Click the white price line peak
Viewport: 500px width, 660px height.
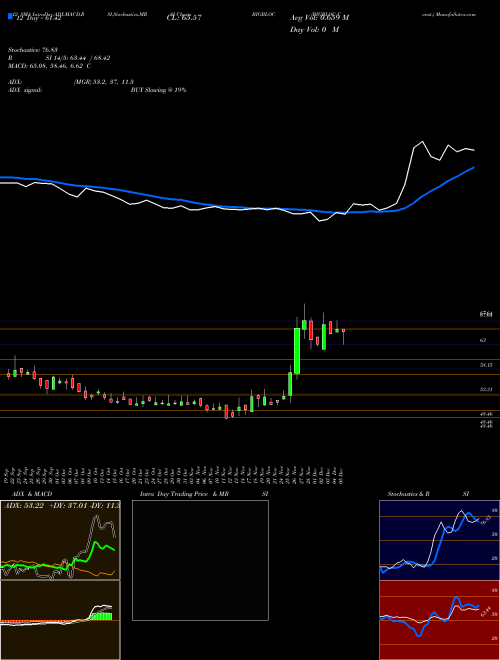coord(422,142)
